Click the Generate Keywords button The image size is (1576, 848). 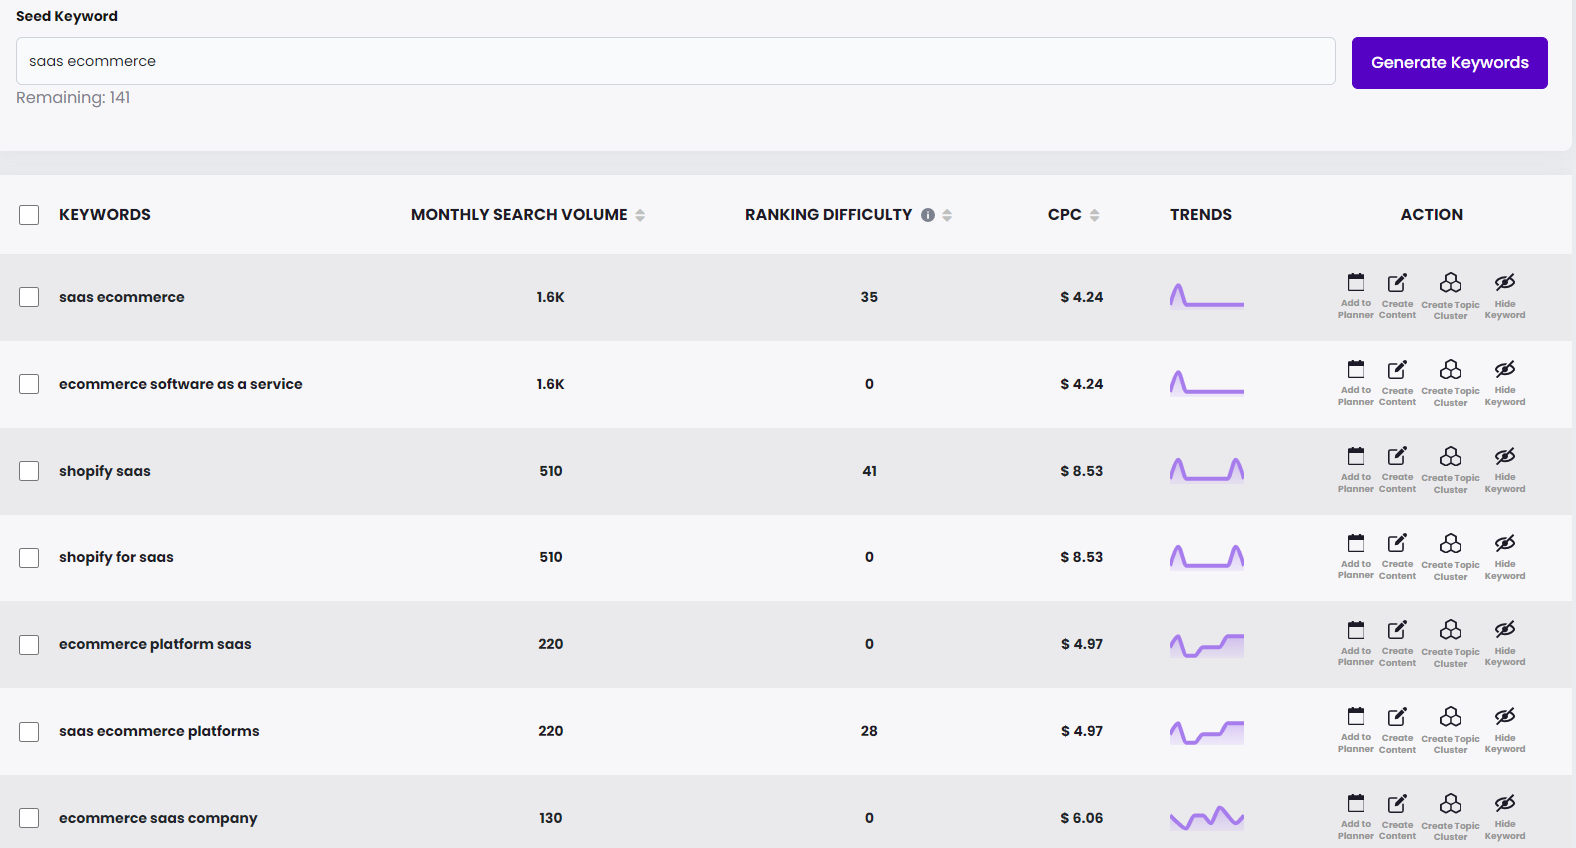point(1450,63)
